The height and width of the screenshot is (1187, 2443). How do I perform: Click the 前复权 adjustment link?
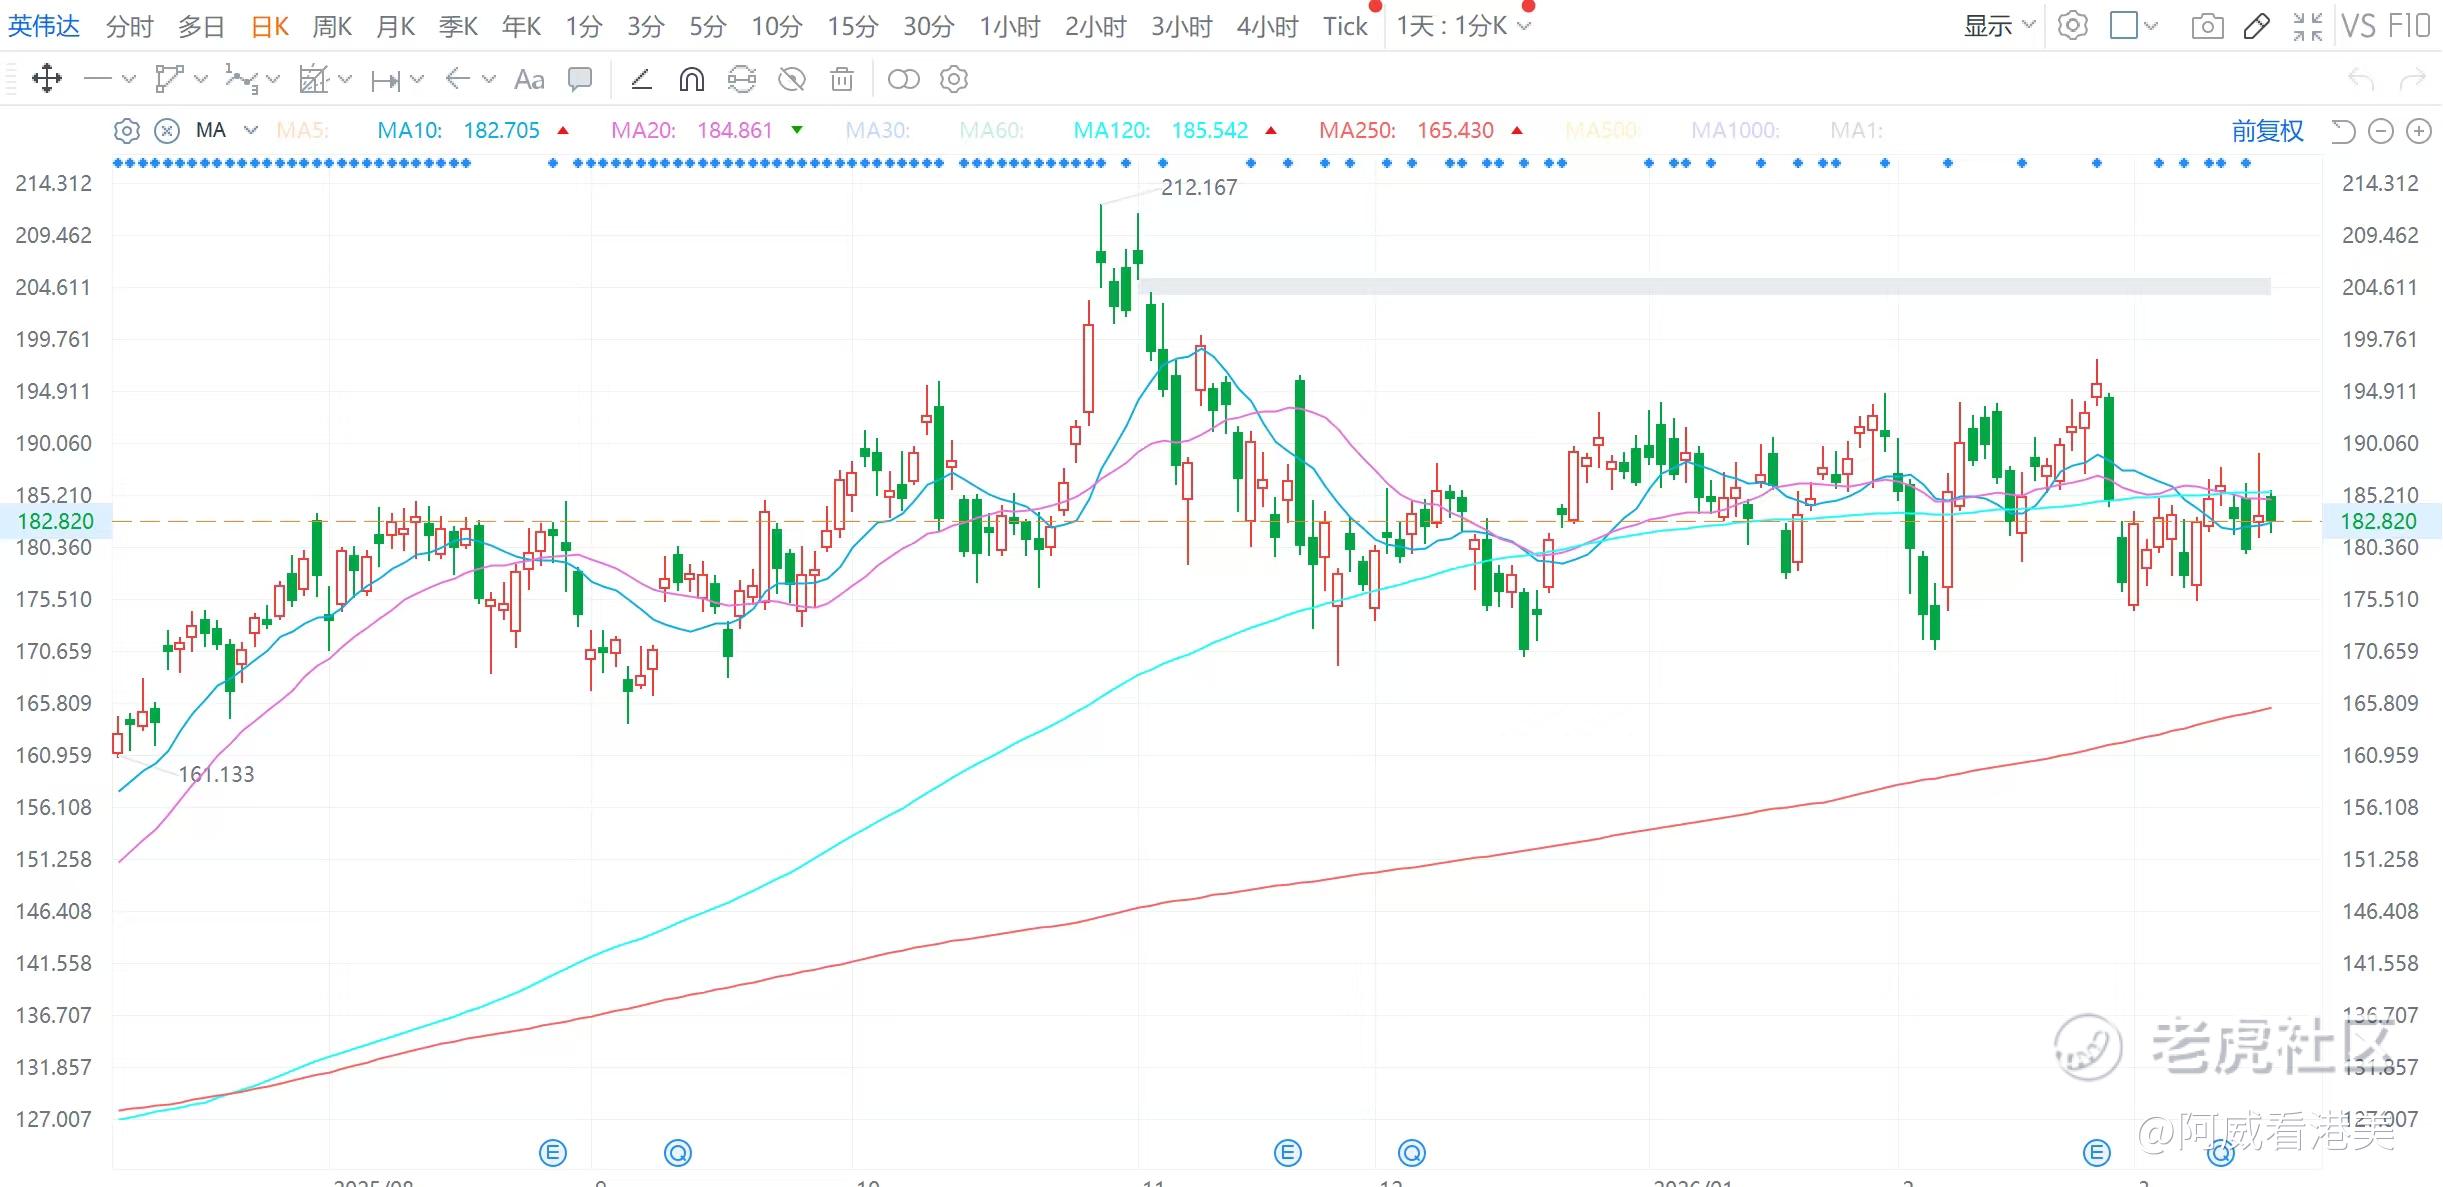pos(2267,131)
